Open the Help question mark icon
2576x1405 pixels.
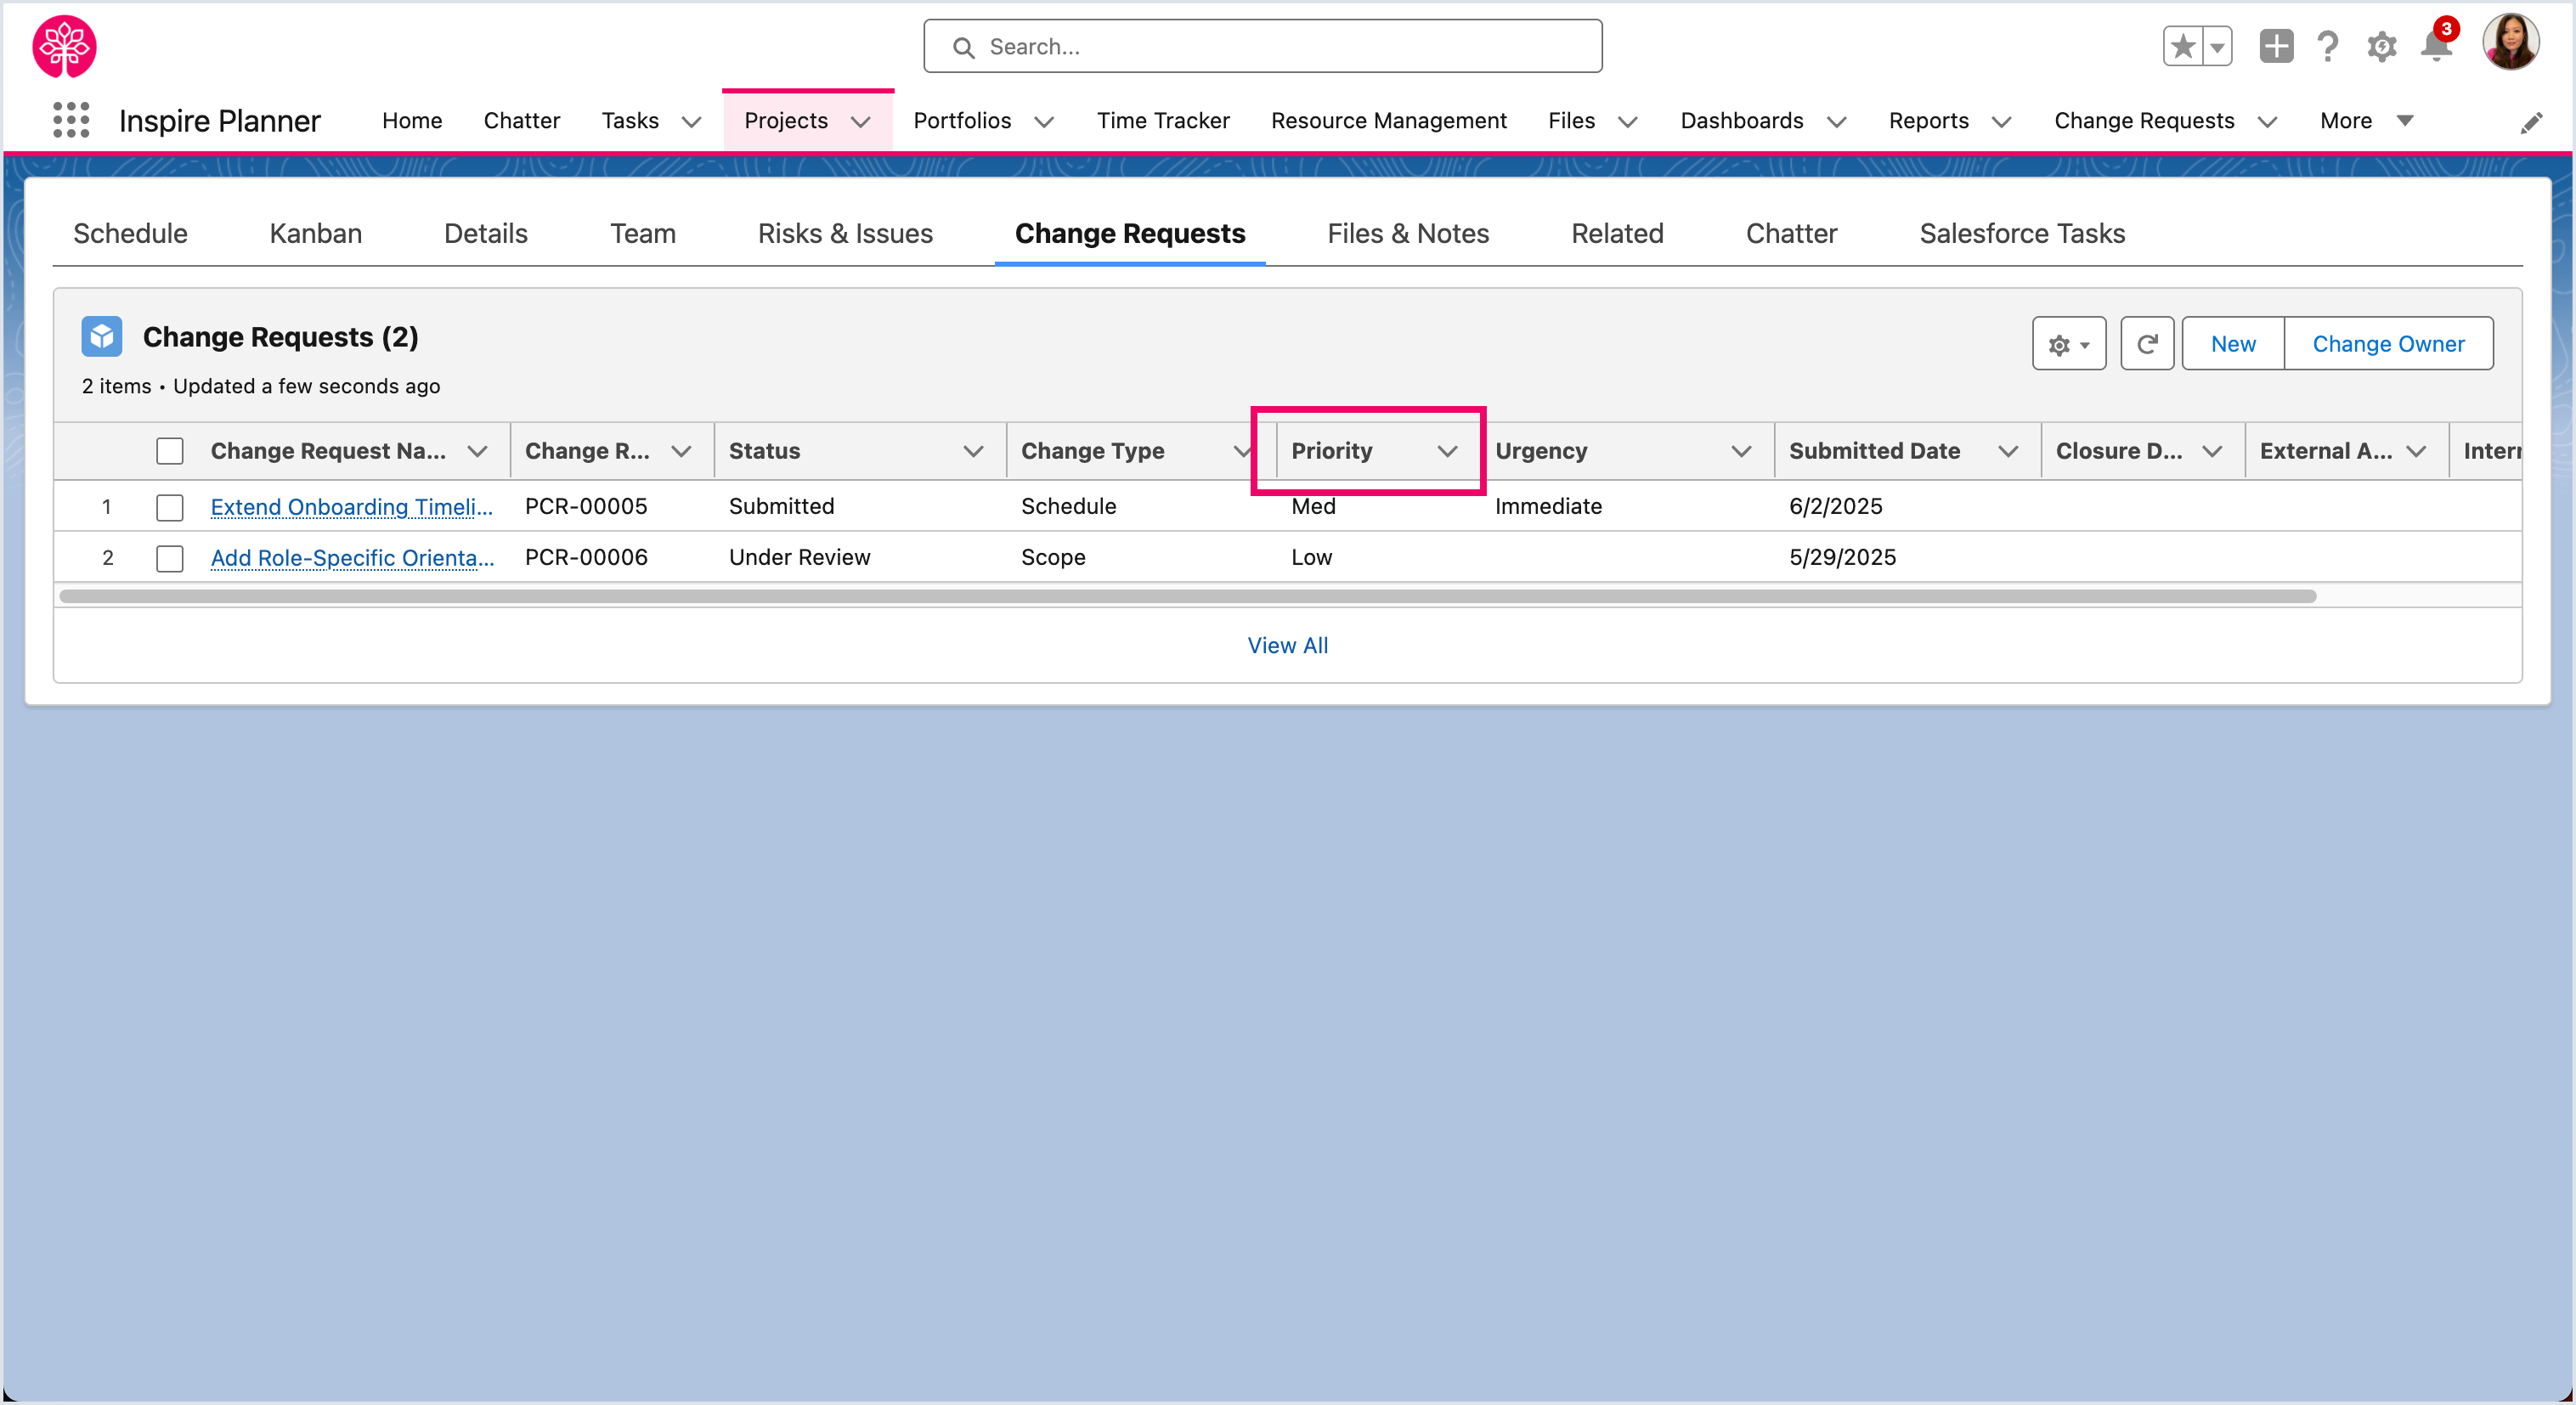(2328, 46)
